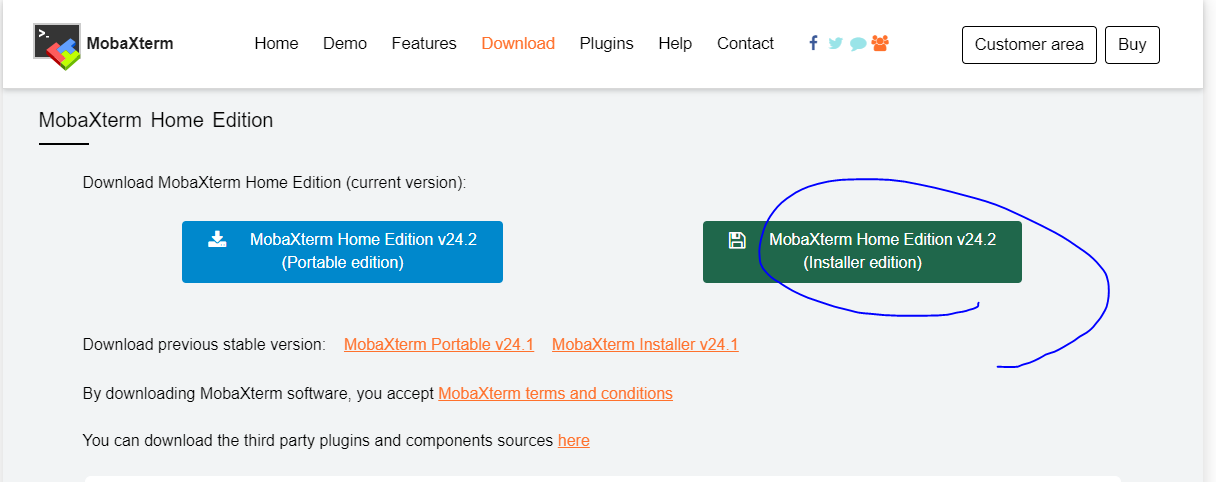Open the Features menu item
The width and height of the screenshot is (1216, 482).
click(424, 44)
